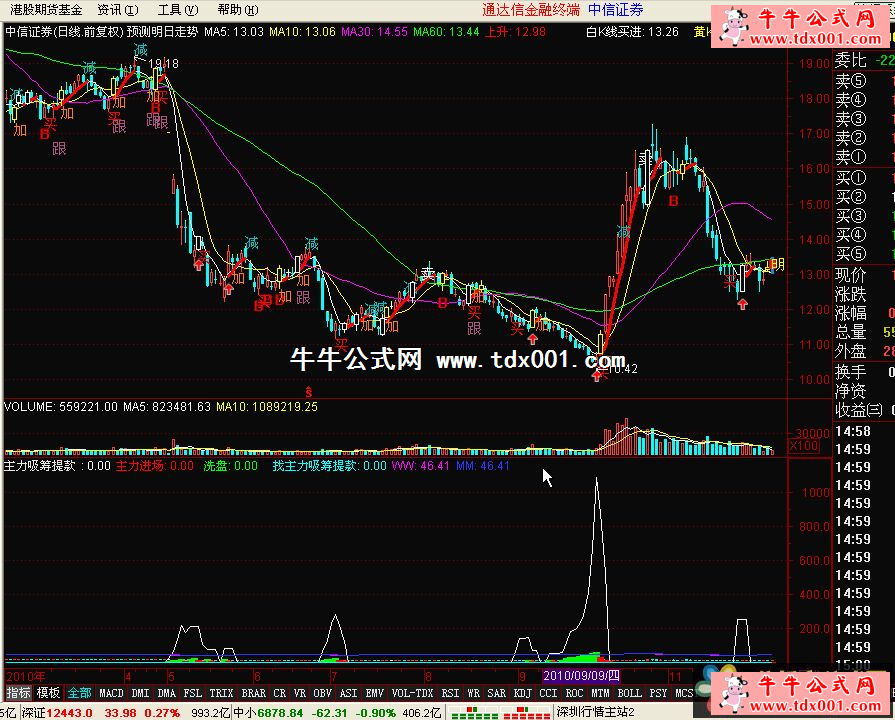Select the DMA indicator tab
Screen dimensions: 895x720
(167, 693)
